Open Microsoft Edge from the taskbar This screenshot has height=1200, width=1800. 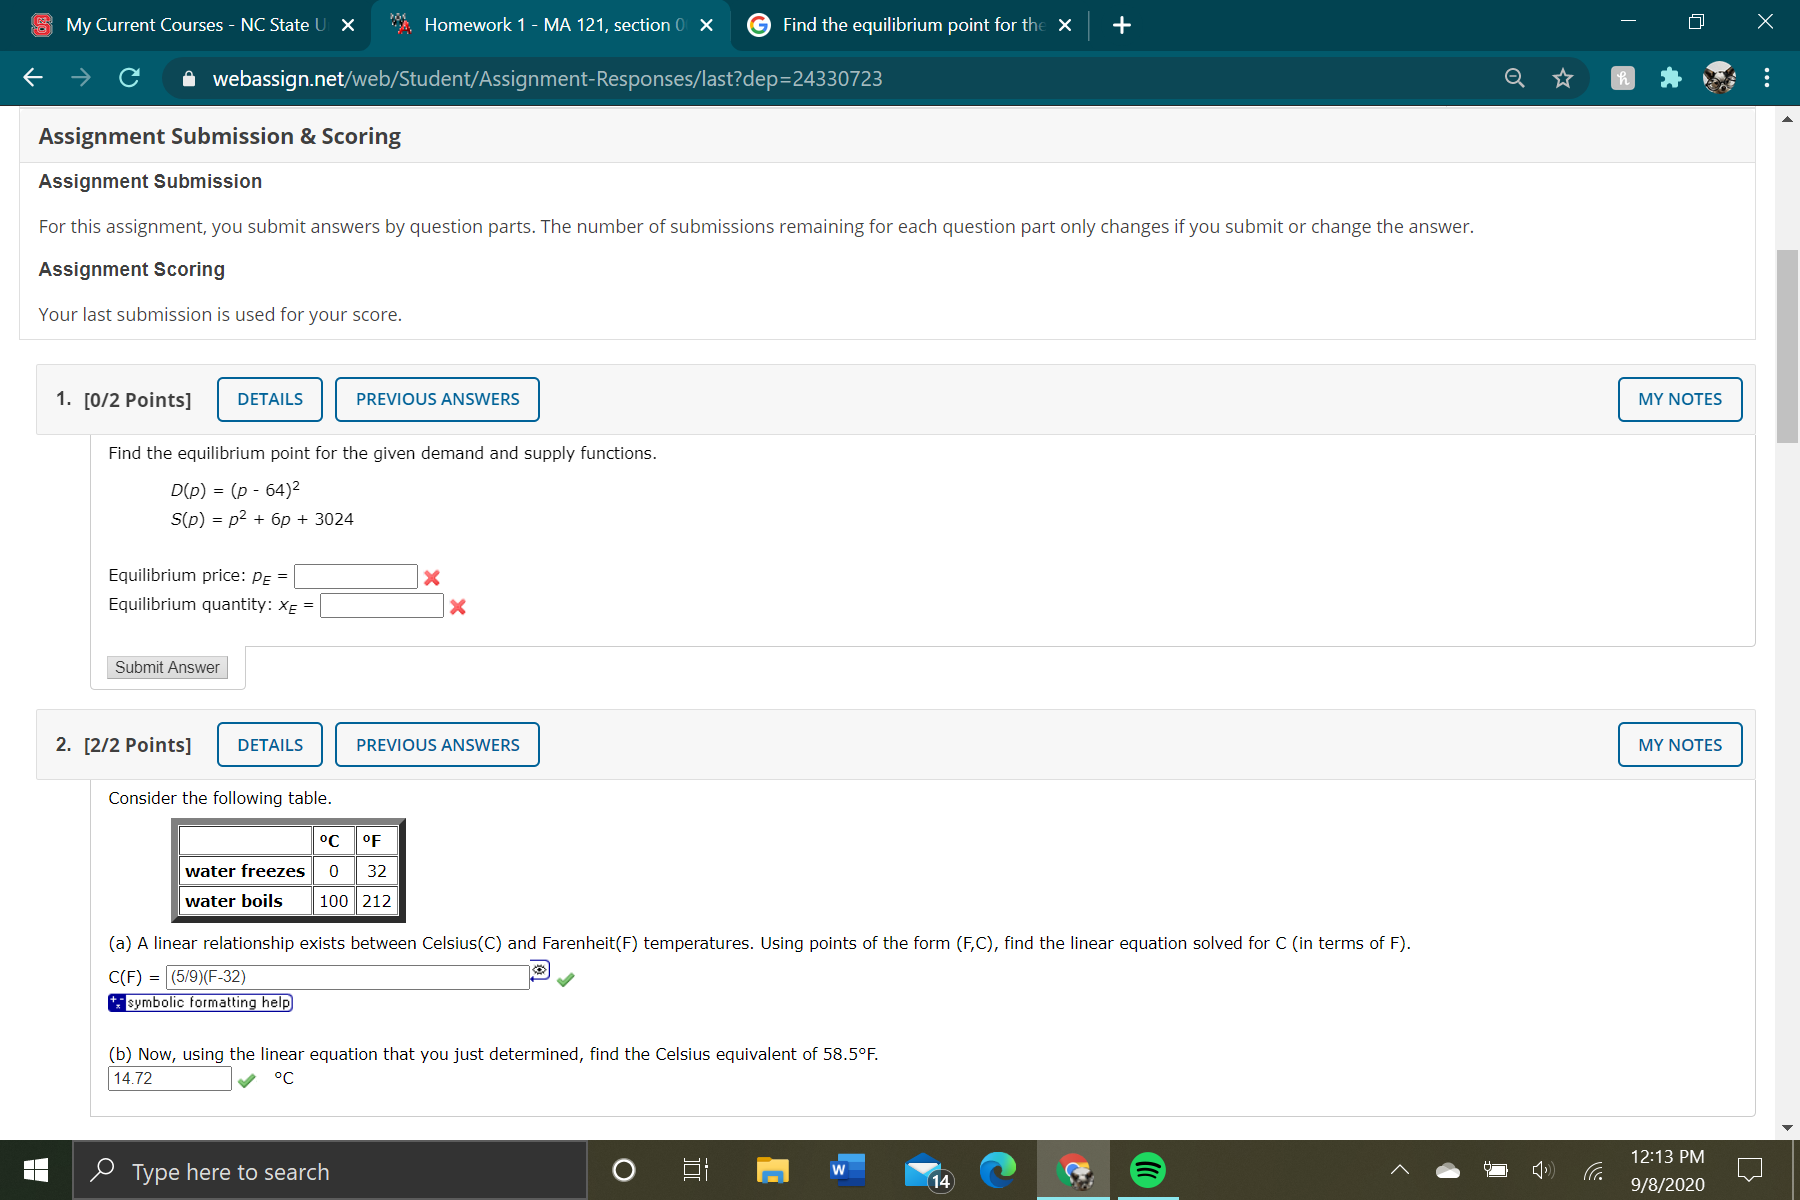point(996,1170)
